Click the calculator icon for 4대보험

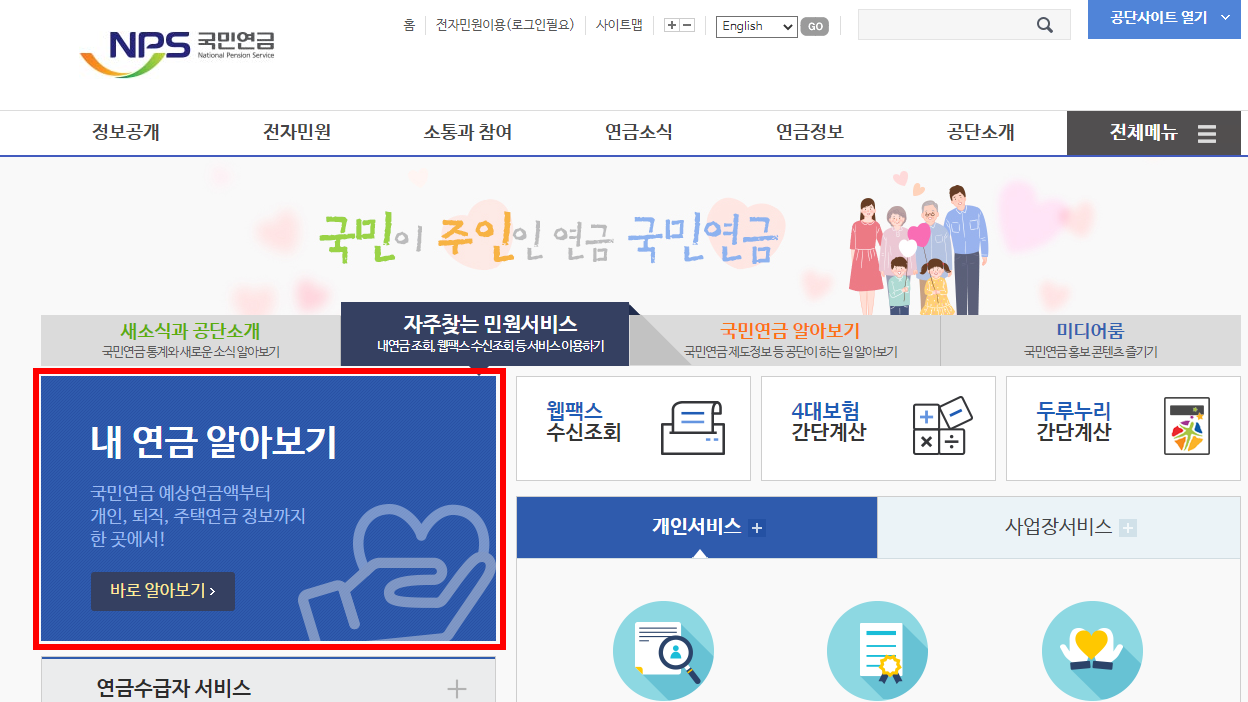[x=942, y=426]
